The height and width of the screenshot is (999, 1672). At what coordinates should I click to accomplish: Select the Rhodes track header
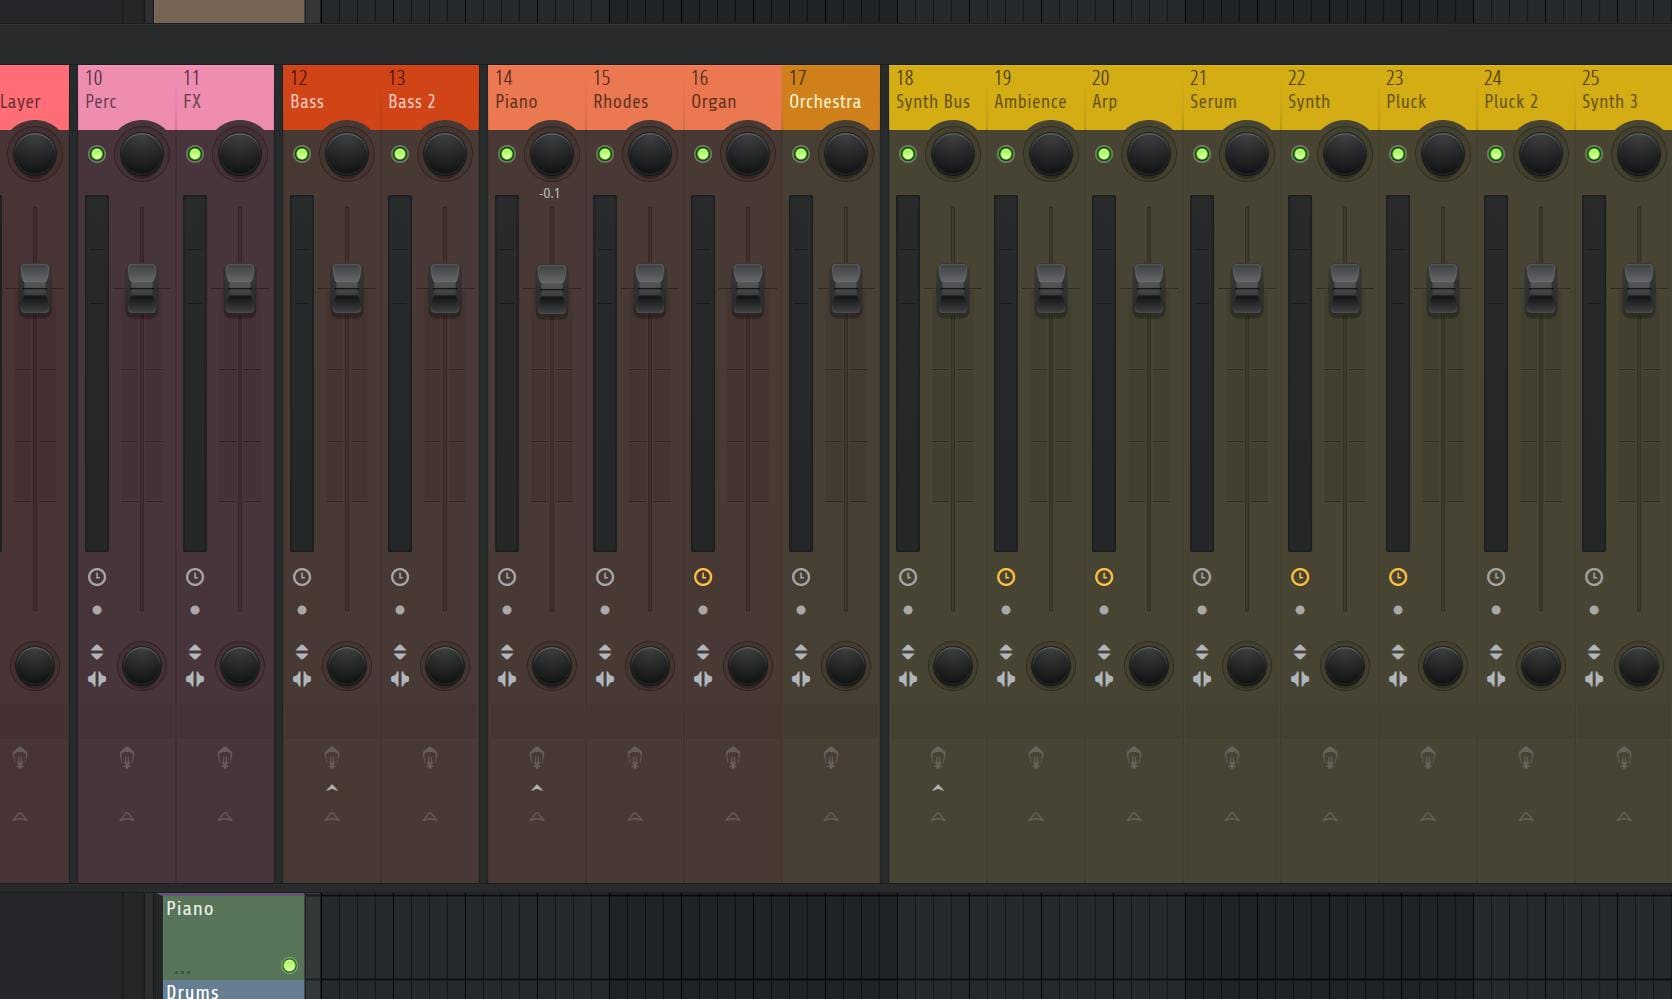[635, 97]
